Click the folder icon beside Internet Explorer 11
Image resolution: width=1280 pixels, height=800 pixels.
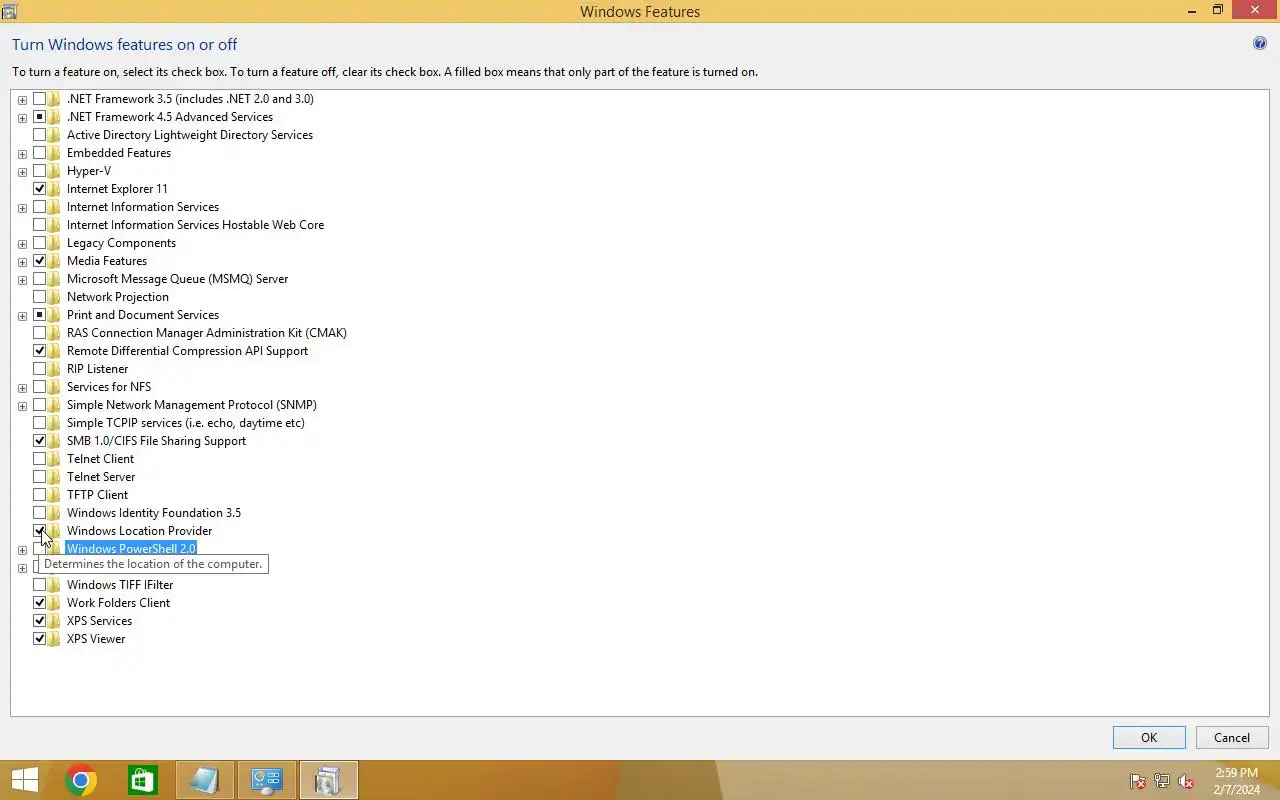55,189
